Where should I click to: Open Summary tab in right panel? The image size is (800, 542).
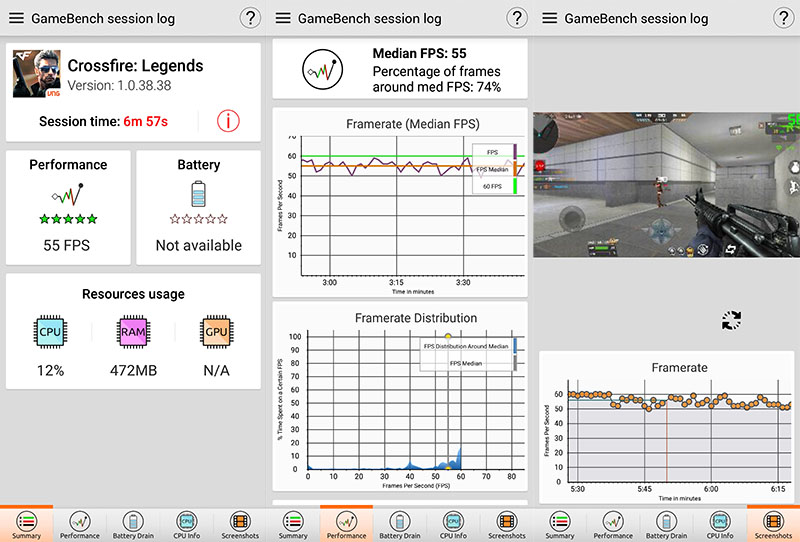[560, 525]
